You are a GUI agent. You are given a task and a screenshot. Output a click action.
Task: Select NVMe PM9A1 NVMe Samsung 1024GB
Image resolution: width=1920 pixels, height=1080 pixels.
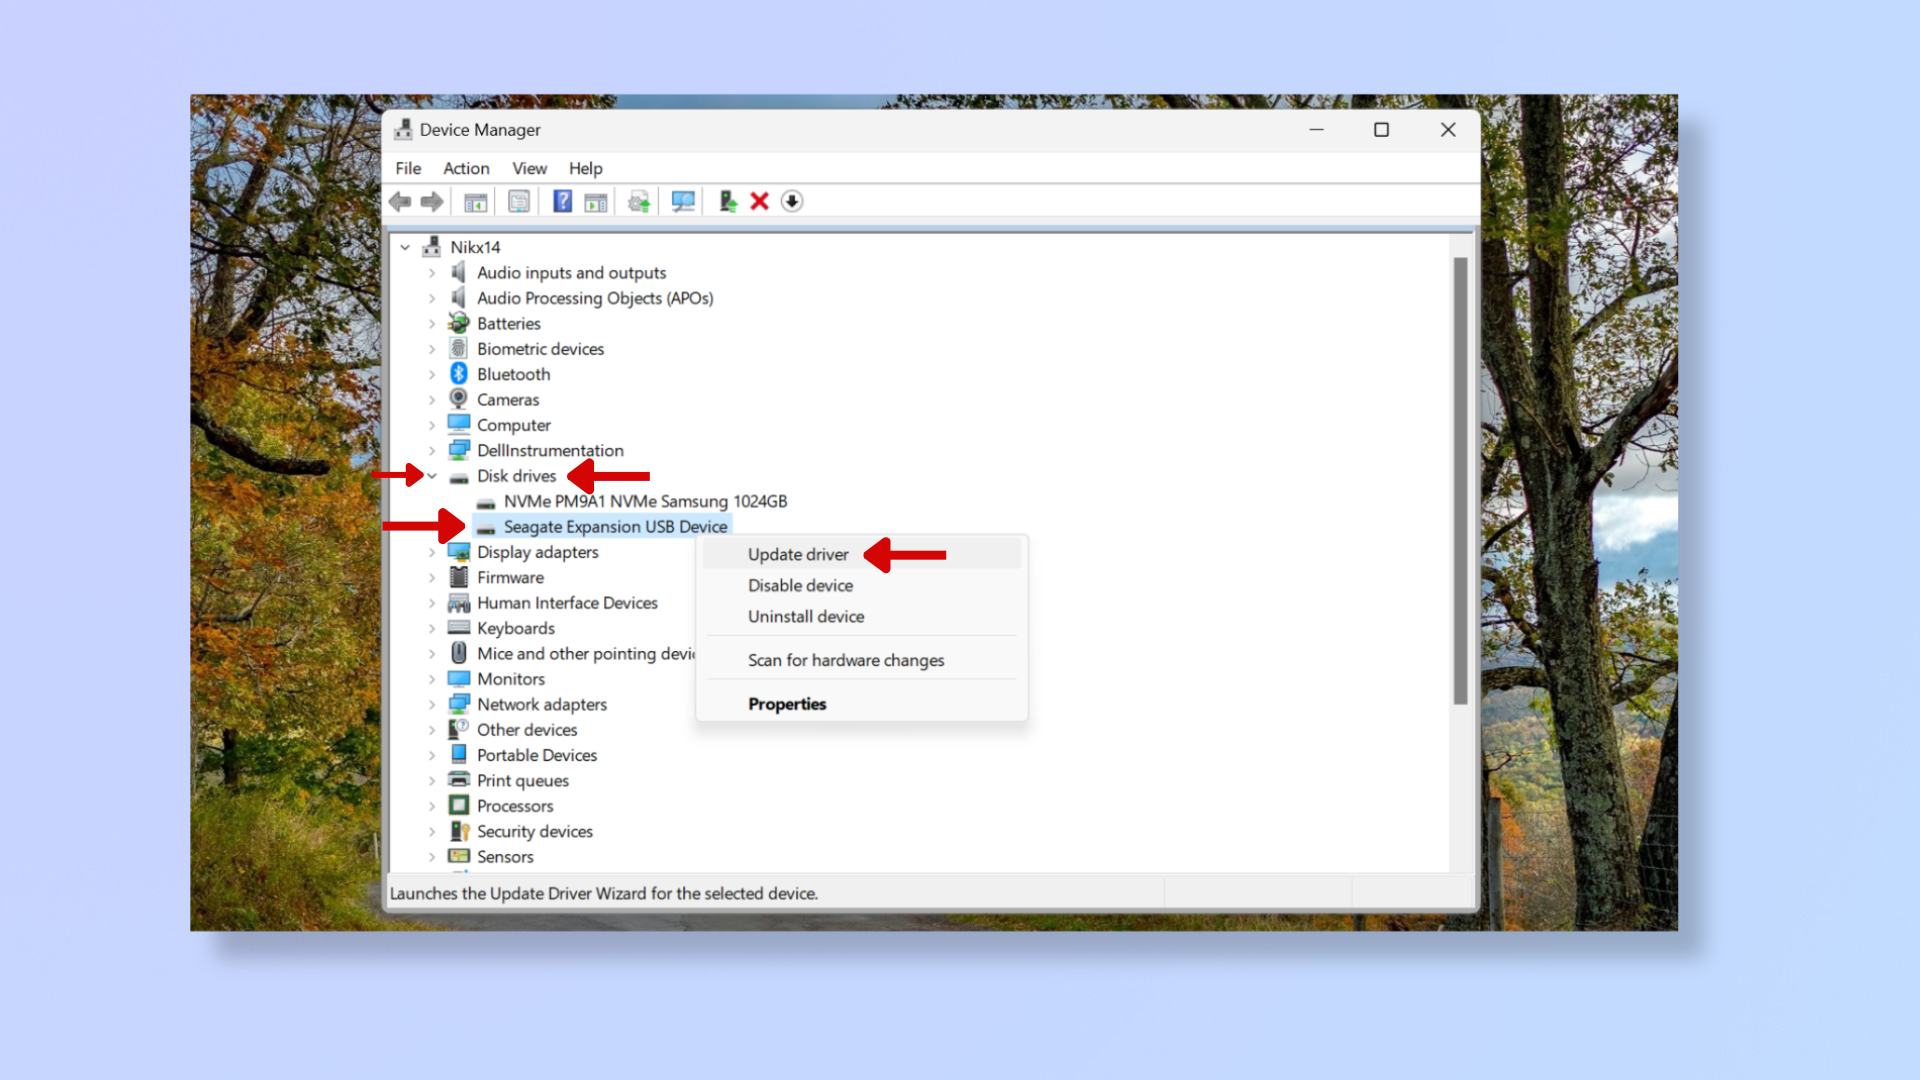pos(645,501)
